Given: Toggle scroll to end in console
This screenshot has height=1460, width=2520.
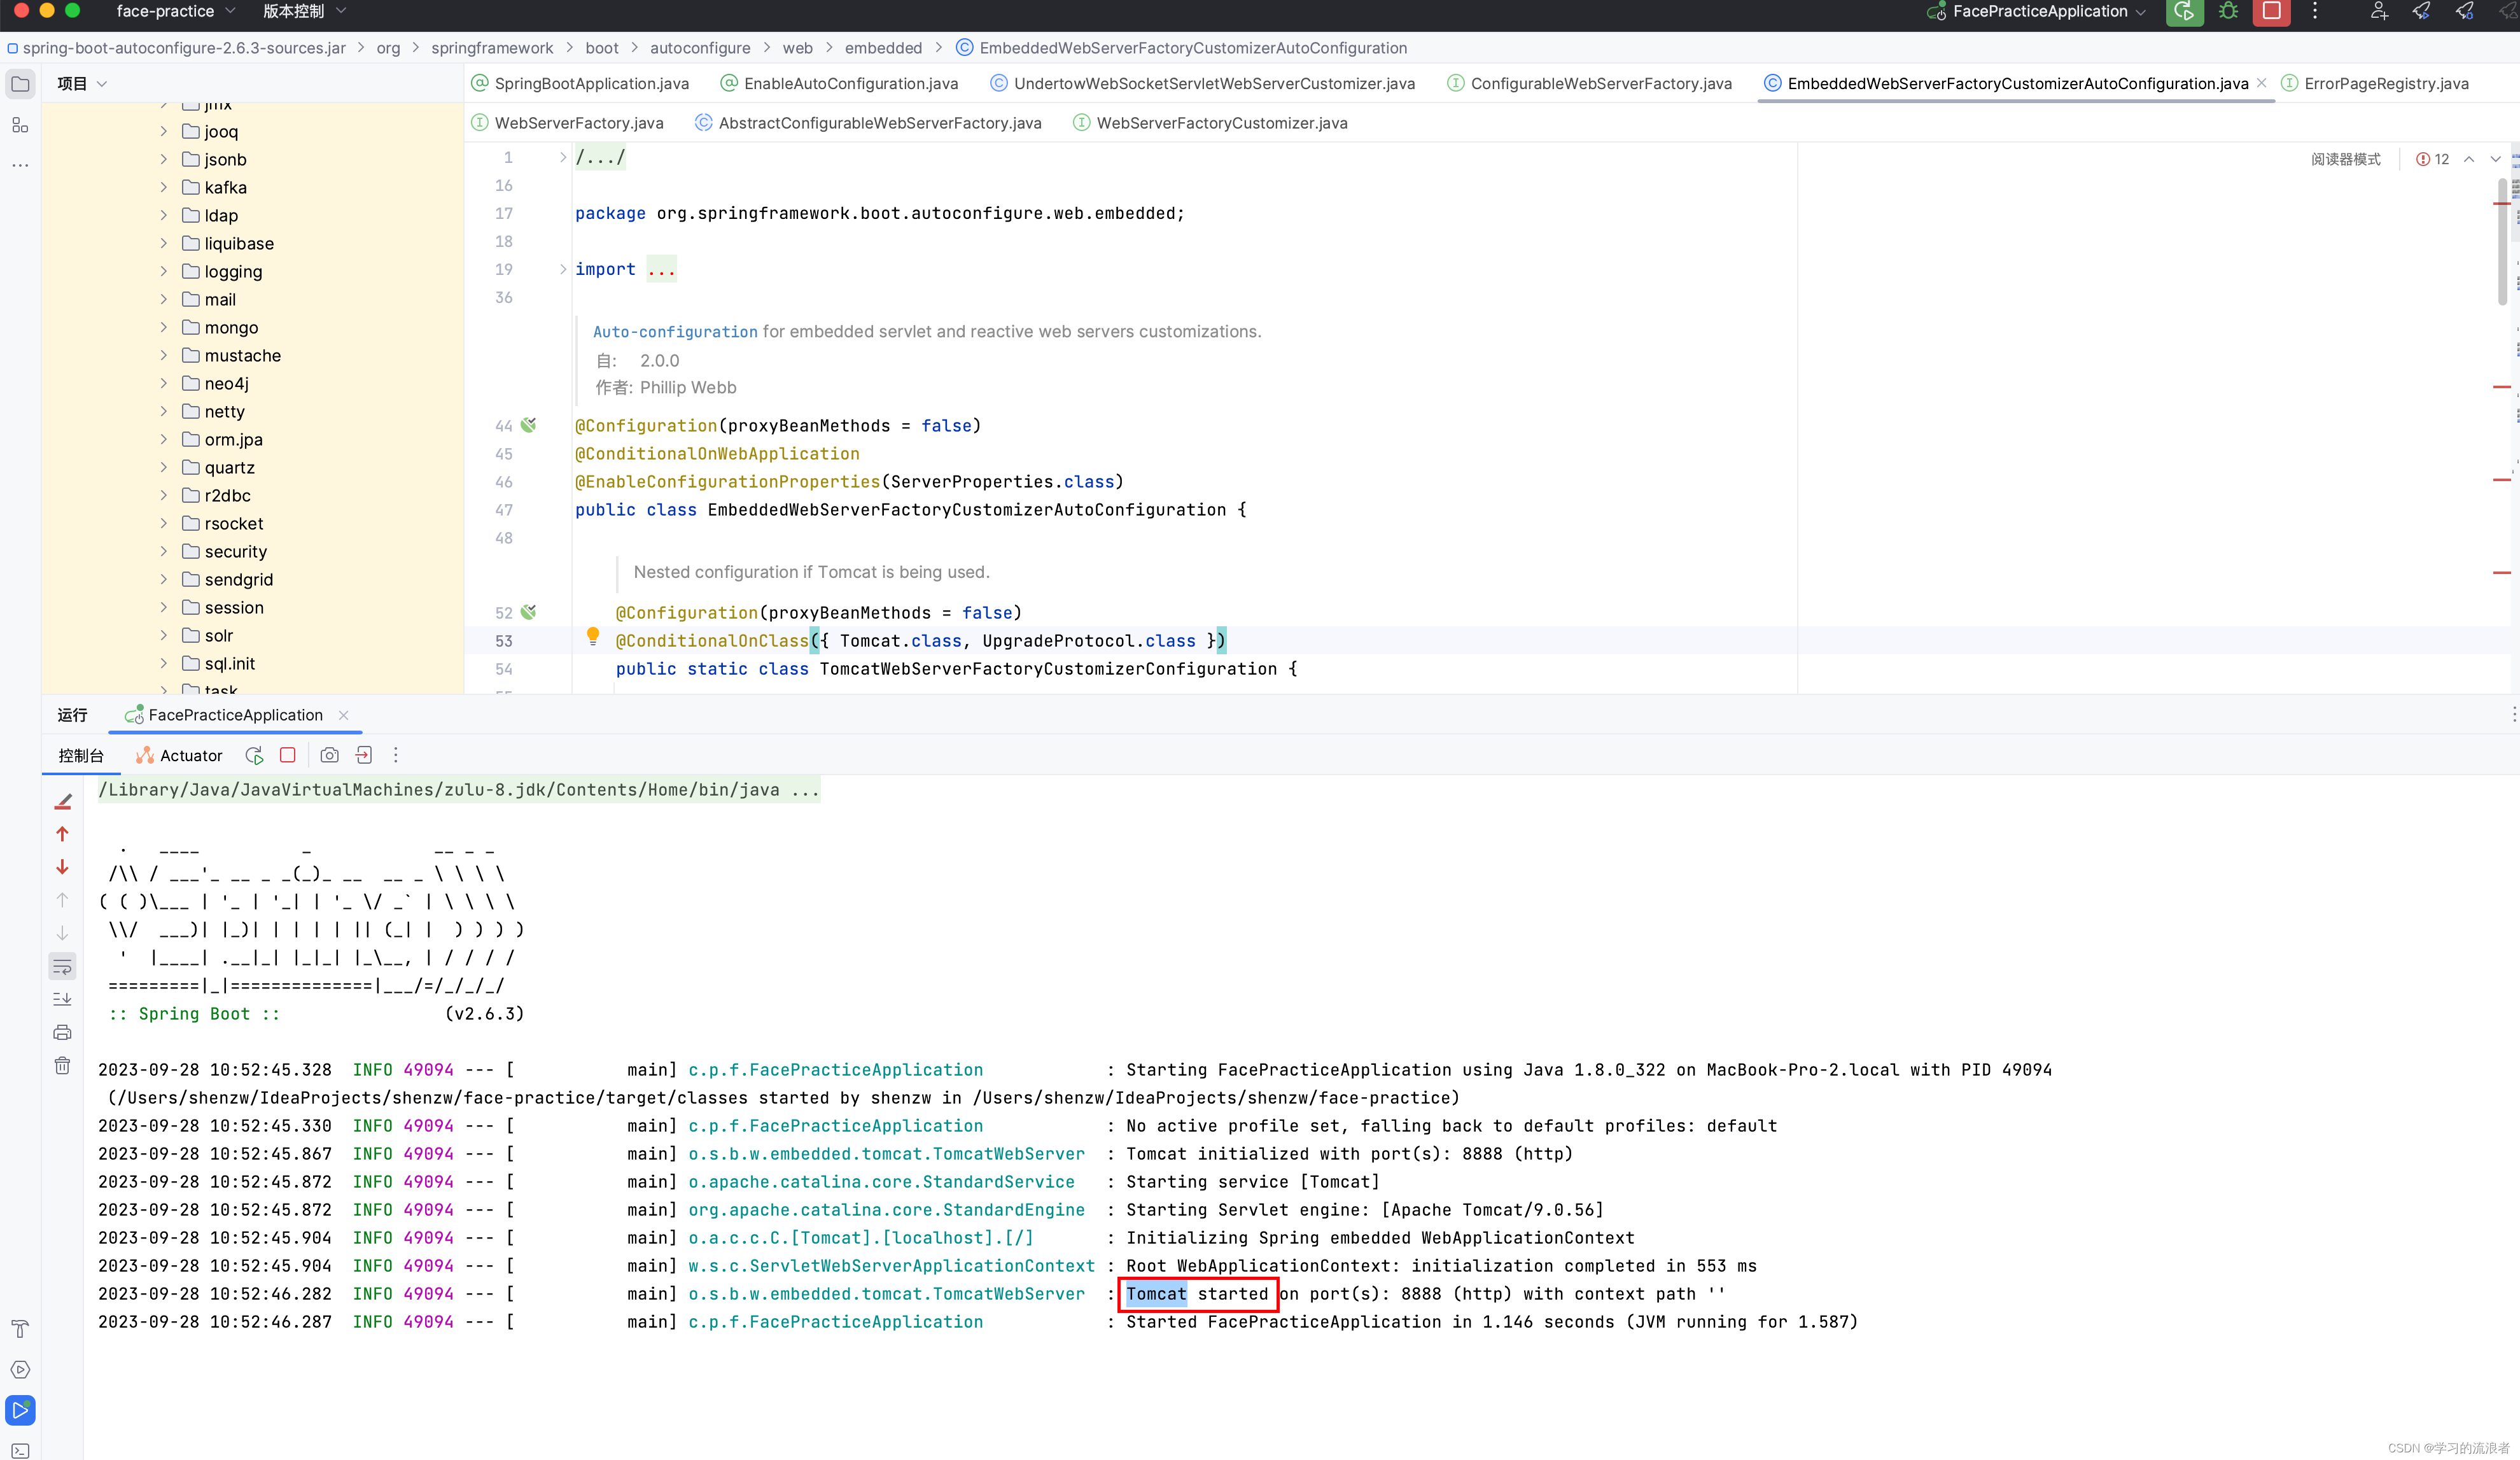Looking at the screenshot, I should click(x=62, y=999).
